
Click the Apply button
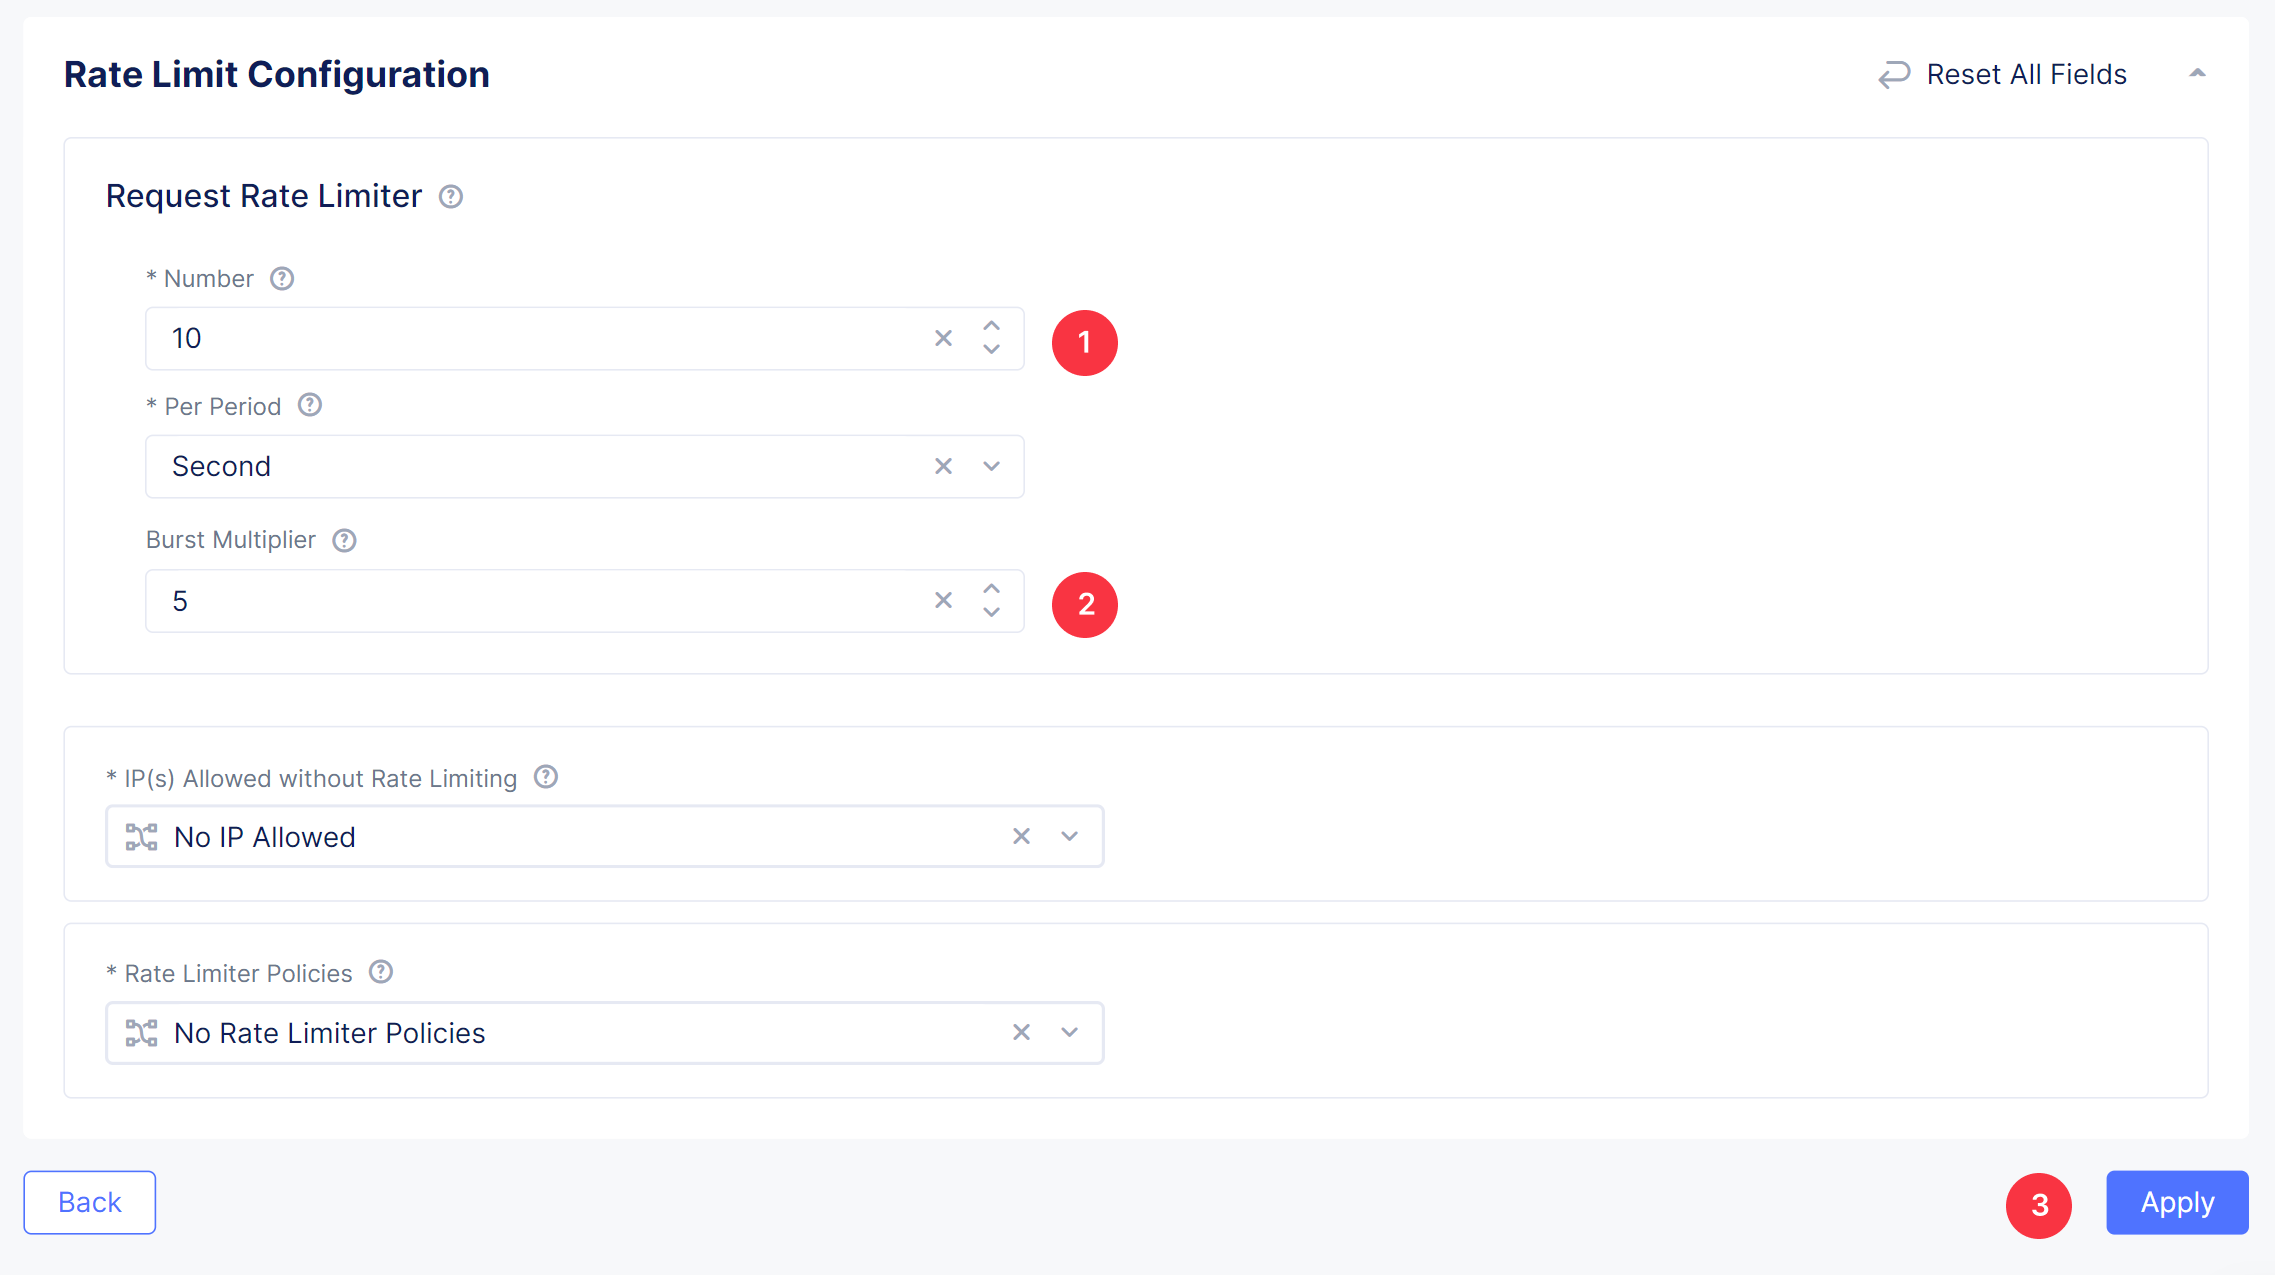point(2177,1202)
